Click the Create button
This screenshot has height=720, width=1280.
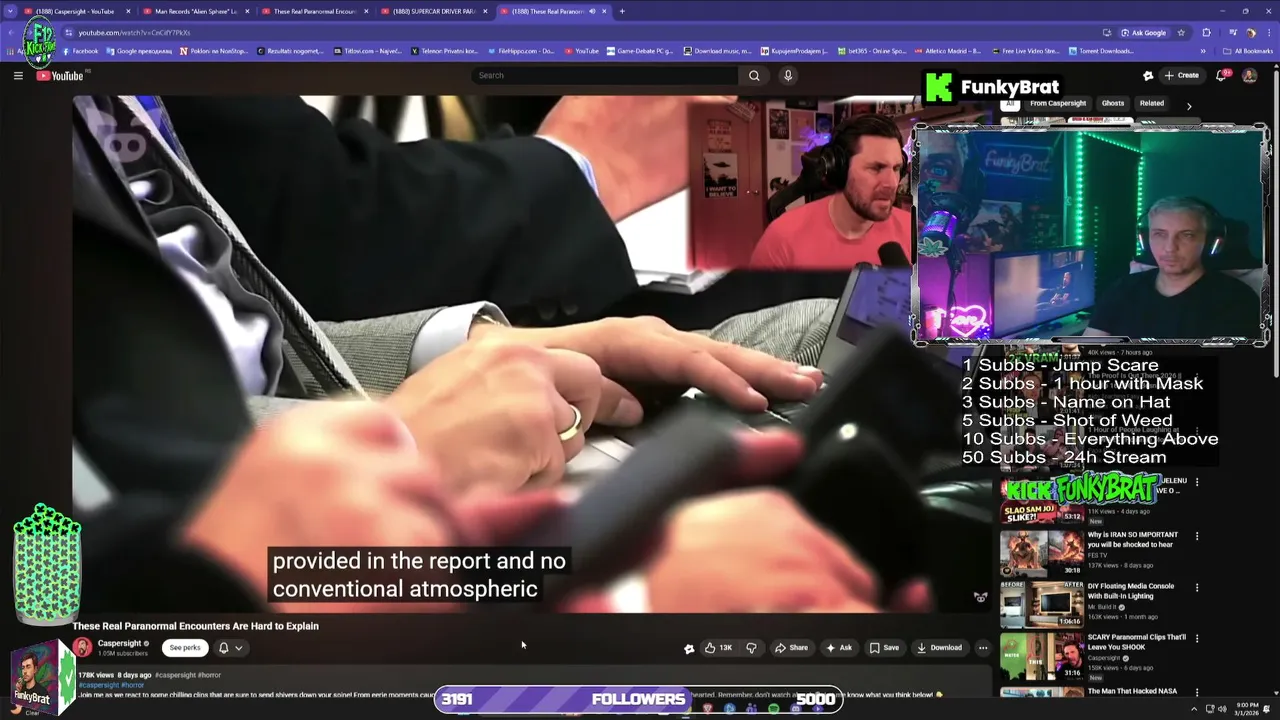[x=1181, y=75]
